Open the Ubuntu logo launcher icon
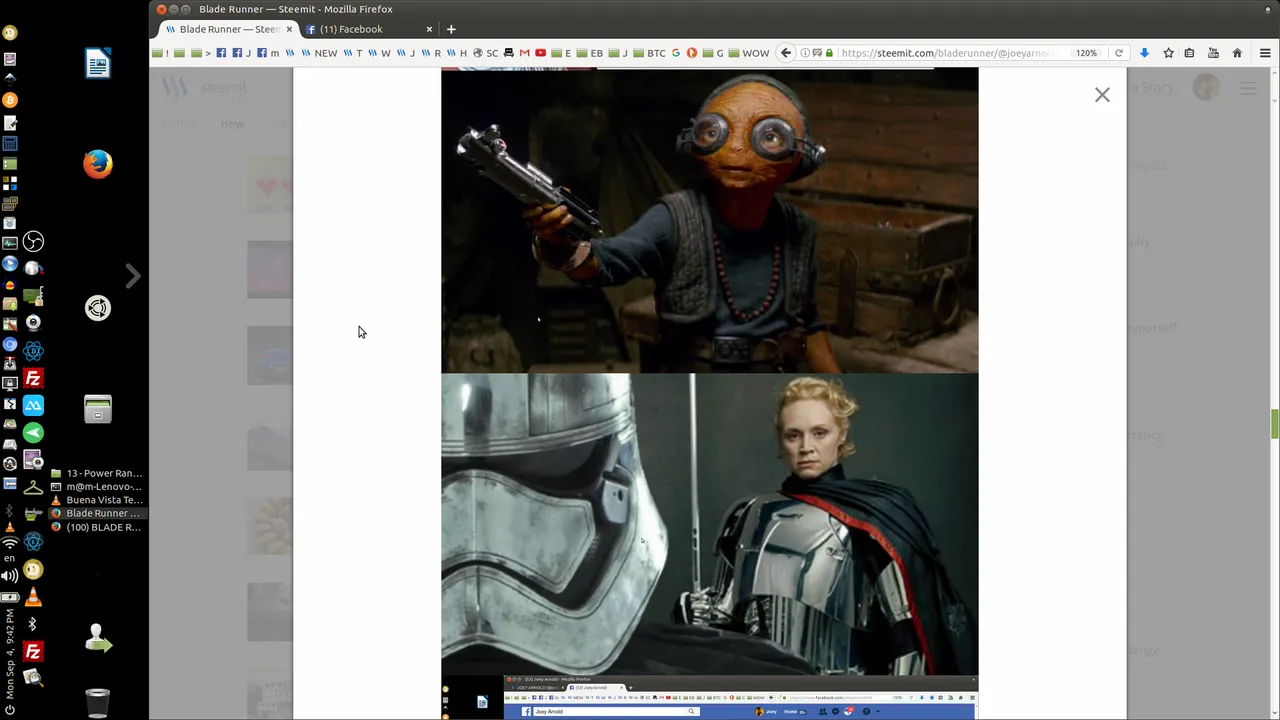Viewport: 1280px width, 720px height. click(98, 308)
